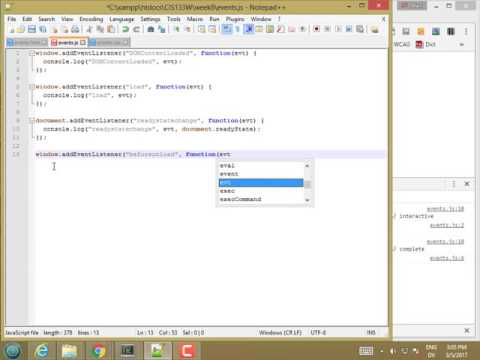
Task: Save the current file via toolbar
Action: tap(32, 30)
